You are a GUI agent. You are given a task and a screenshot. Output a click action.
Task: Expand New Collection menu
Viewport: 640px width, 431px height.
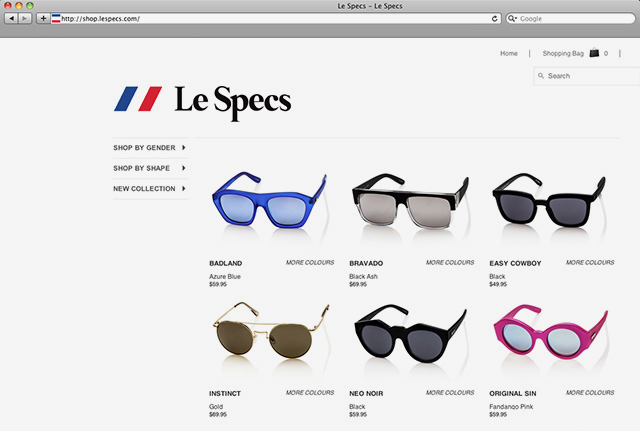[150, 189]
